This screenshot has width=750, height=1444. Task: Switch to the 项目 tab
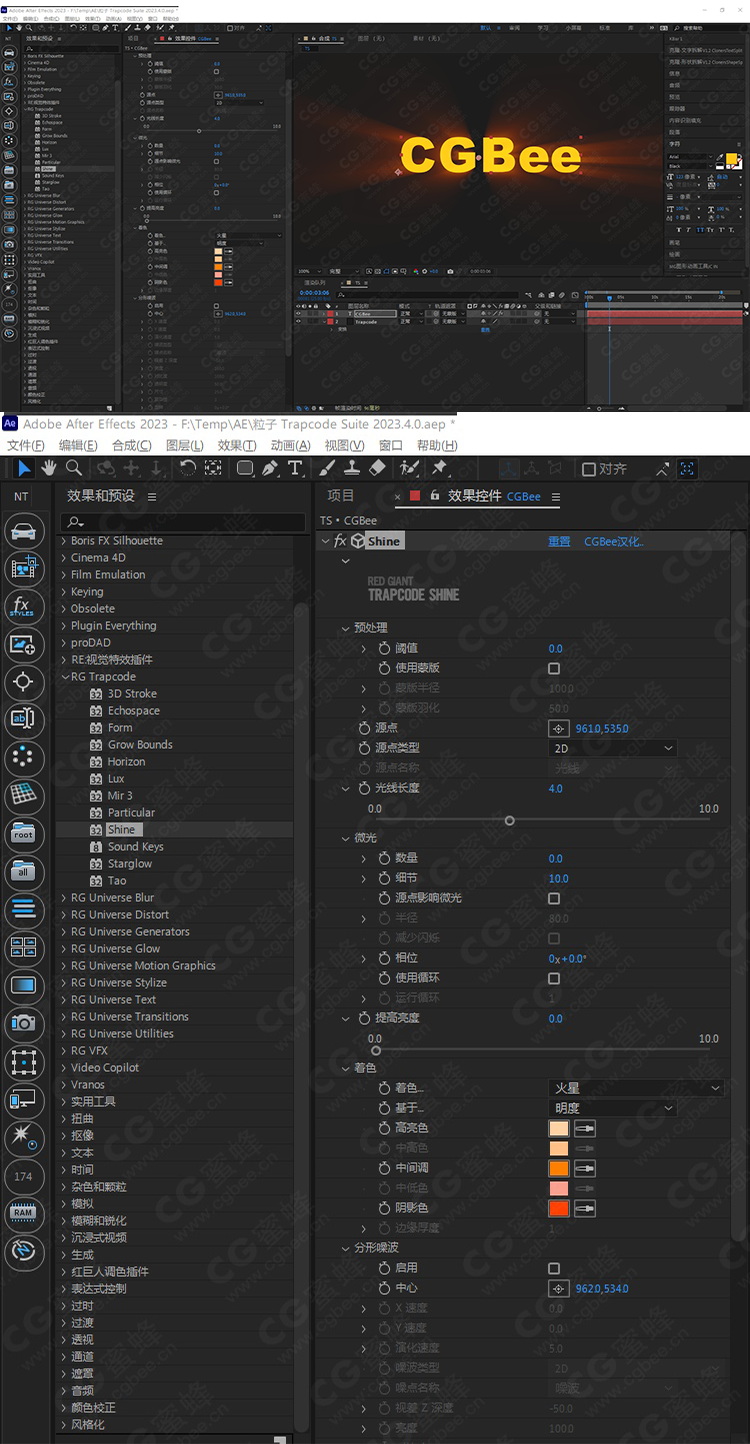pyautogui.click(x=341, y=496)
